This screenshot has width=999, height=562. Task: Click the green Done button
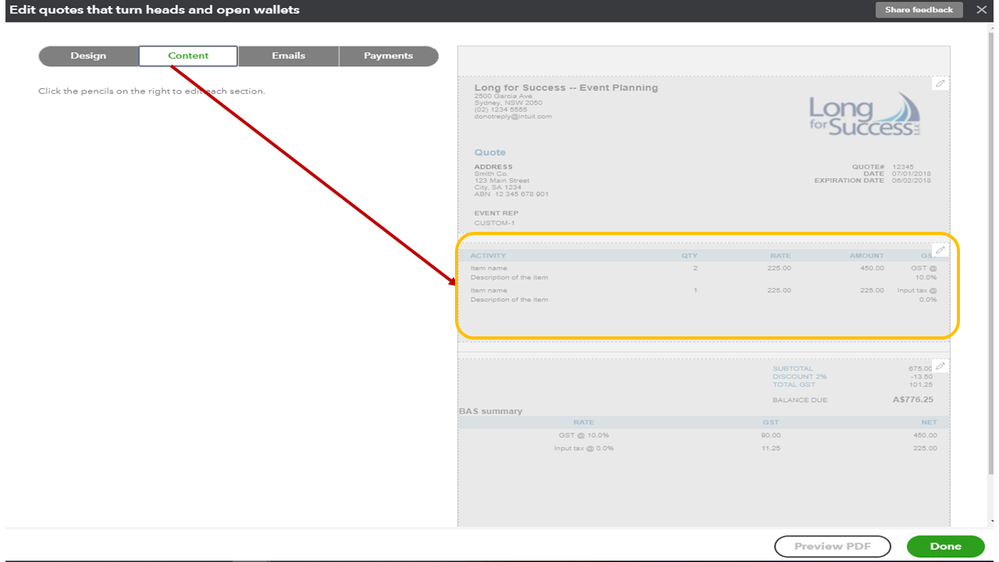tap(945, 546)
